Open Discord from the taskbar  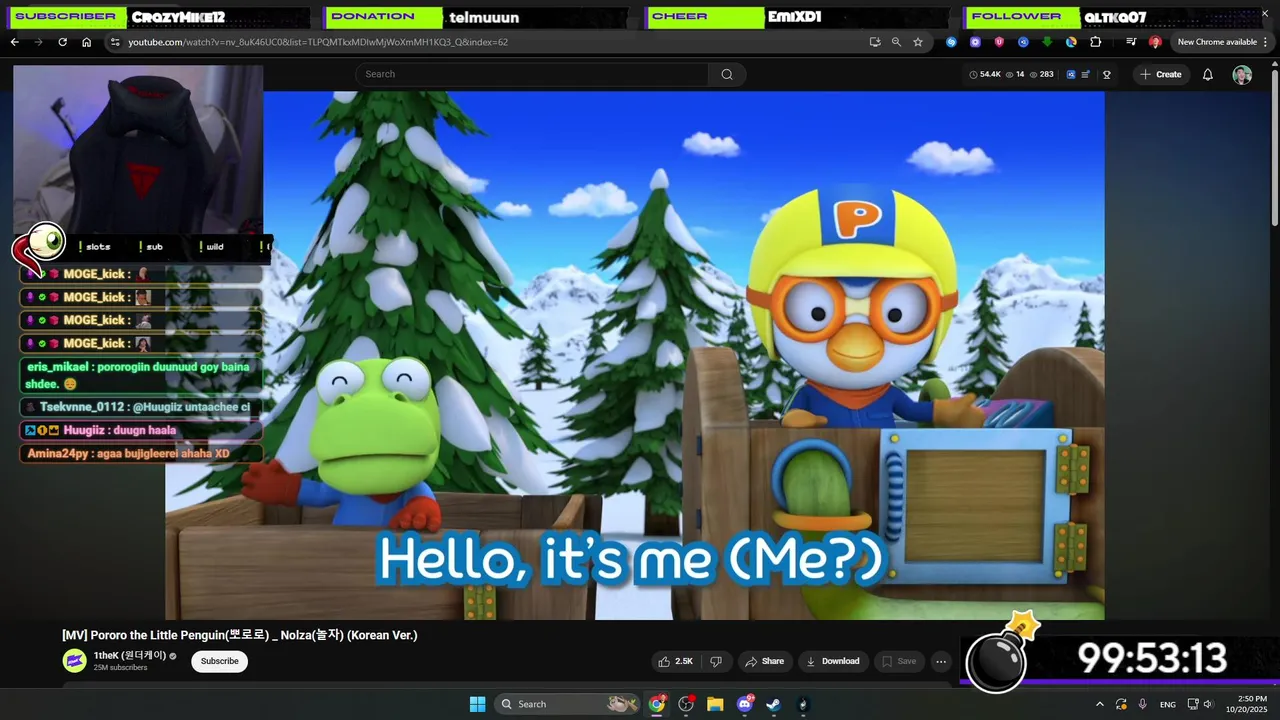pyautogui.click(x=744, y=704)
